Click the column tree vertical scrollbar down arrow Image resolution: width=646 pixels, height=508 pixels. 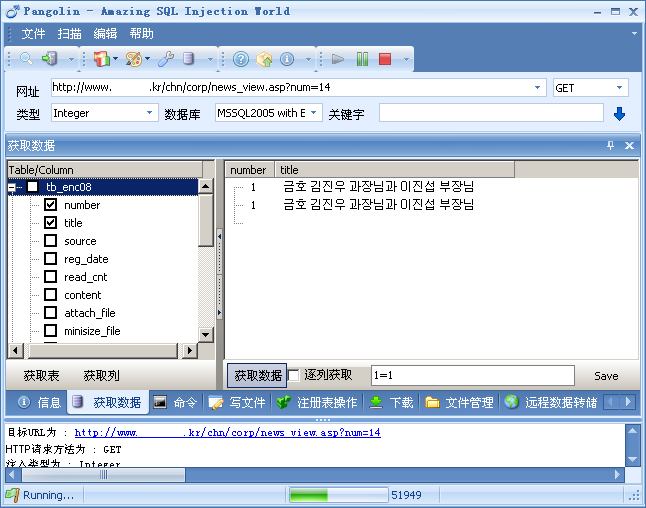[206, 335]
